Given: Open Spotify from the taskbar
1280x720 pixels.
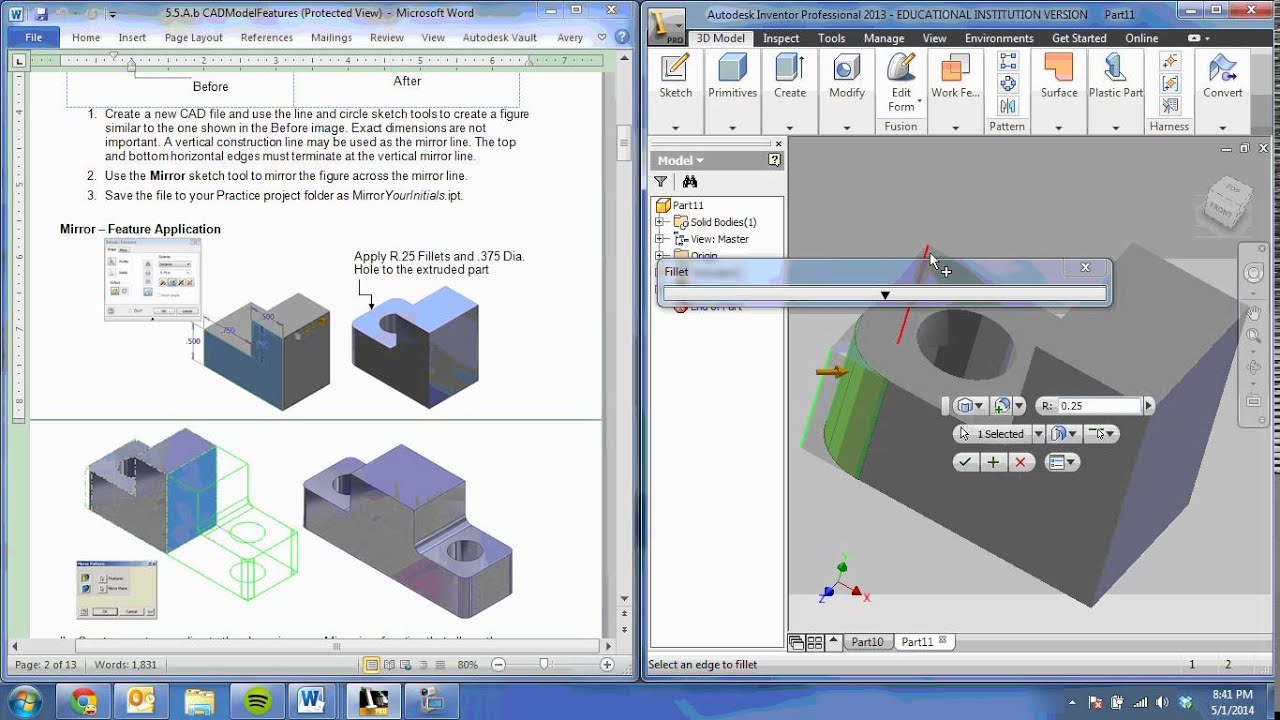Looking at the screenshot, I should point(257,701).
